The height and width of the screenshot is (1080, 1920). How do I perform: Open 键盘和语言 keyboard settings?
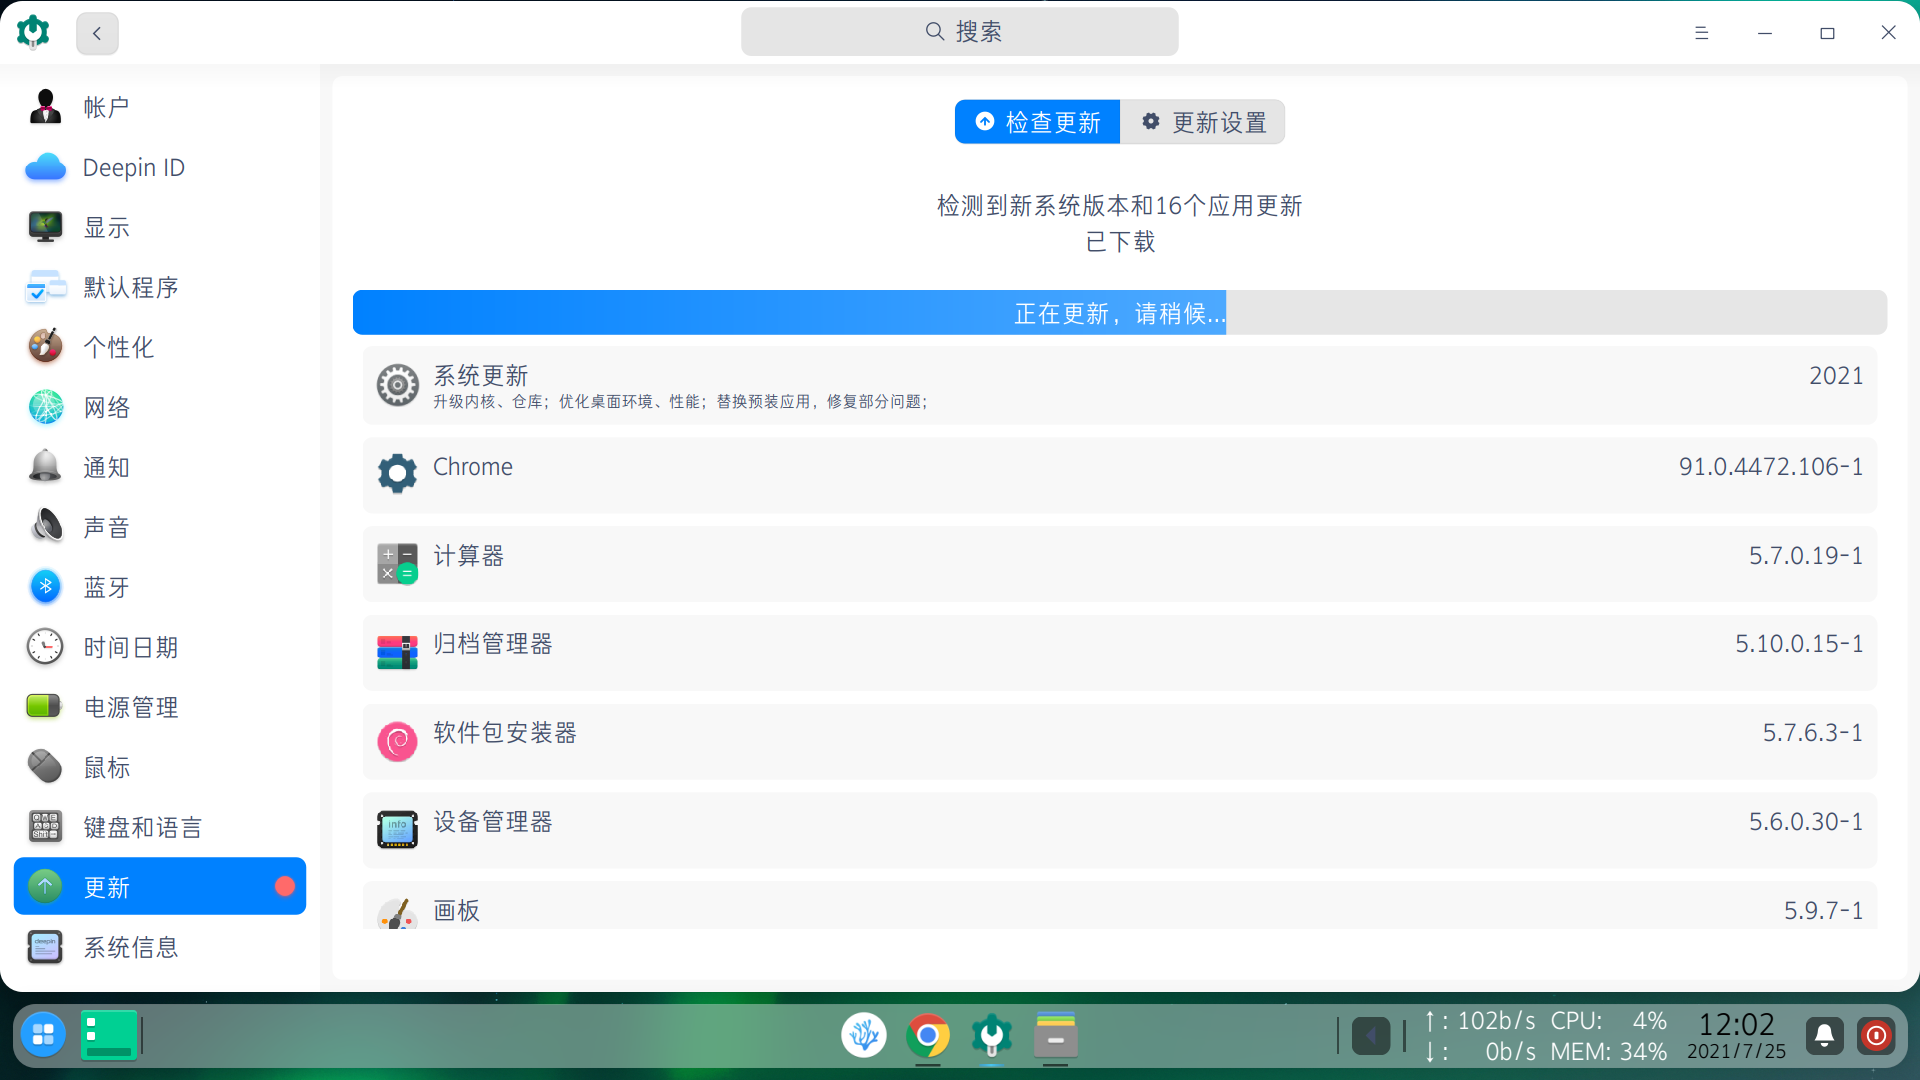(45, 827)
